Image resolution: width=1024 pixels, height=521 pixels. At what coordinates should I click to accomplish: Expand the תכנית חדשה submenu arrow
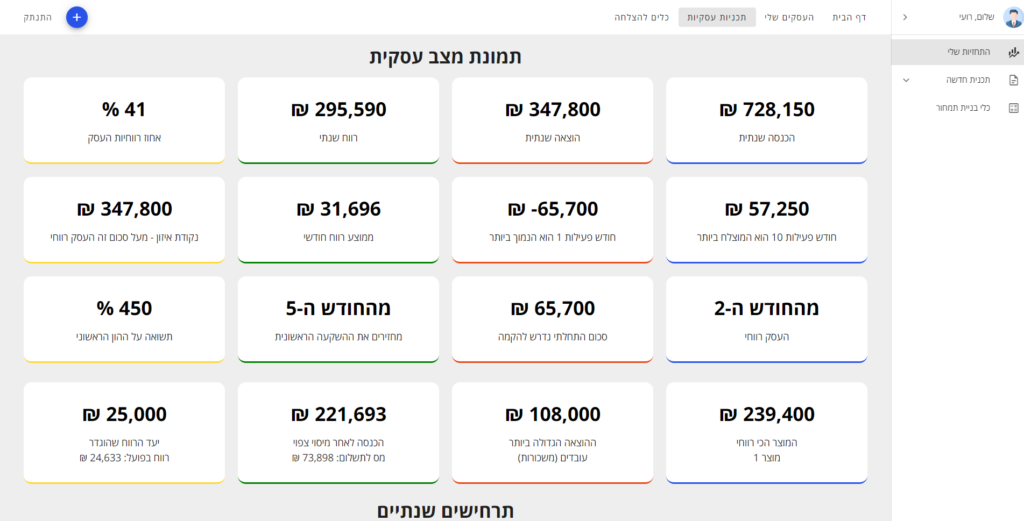click(906, 80)
